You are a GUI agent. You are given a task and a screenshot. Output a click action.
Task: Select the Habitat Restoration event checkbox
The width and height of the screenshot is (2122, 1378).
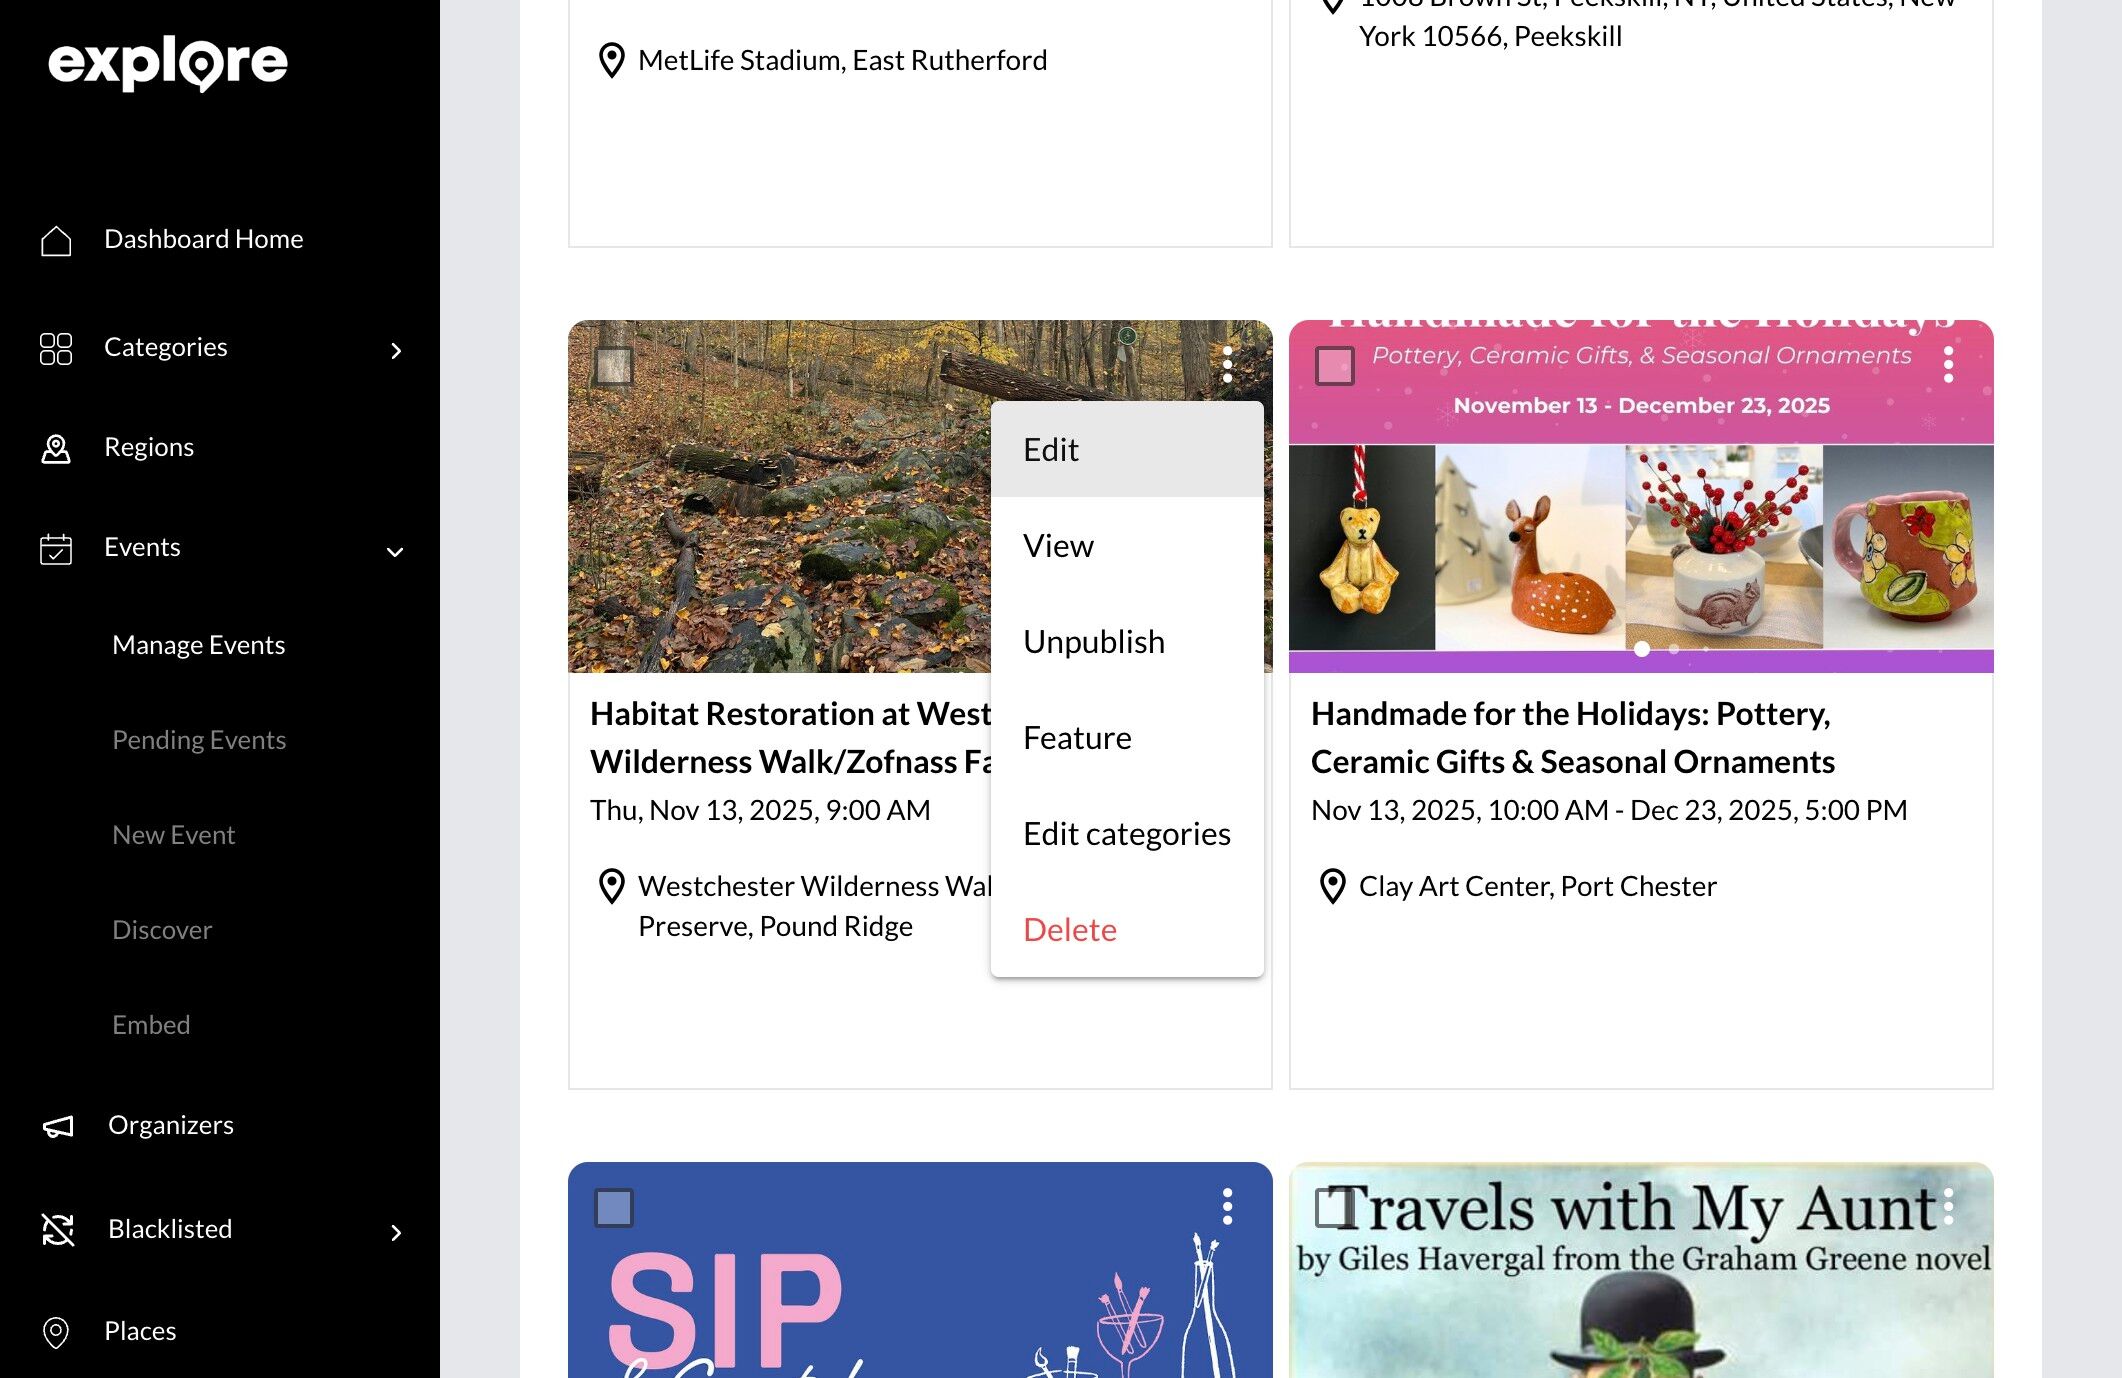tap(613, 366)
